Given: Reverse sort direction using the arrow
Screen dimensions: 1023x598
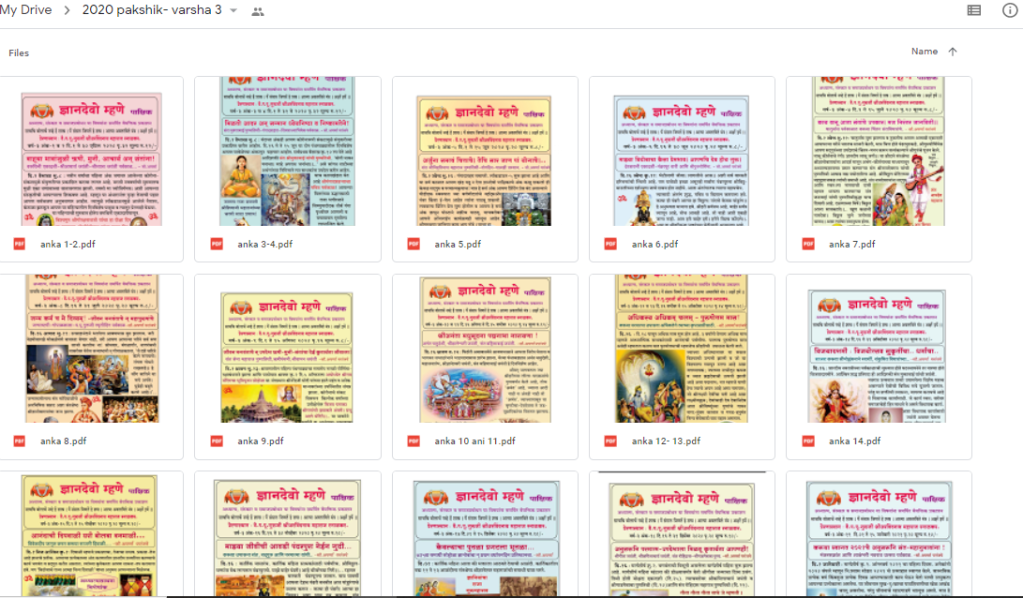Looking at the screenshot, I should (x=952, y=52).
